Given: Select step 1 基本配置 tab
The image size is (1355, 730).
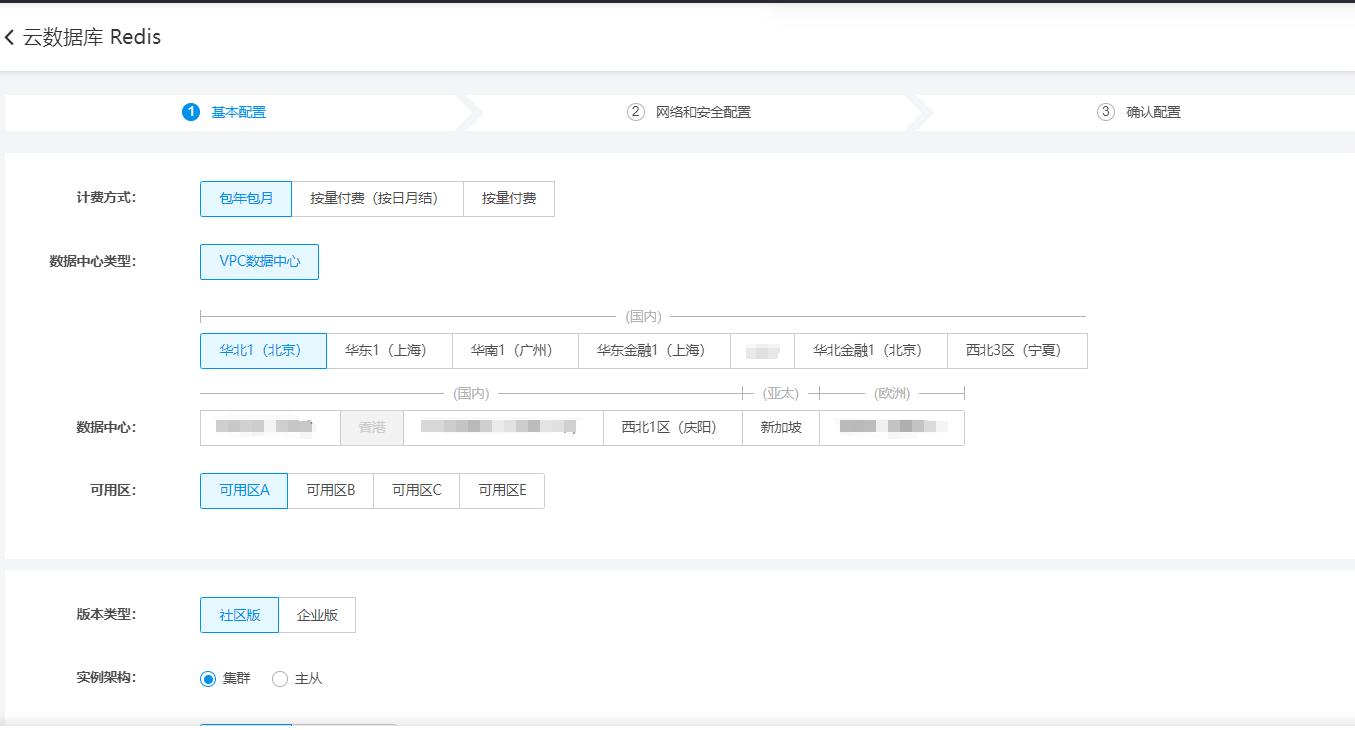Looking at the screenshot, I should [225, 112].
